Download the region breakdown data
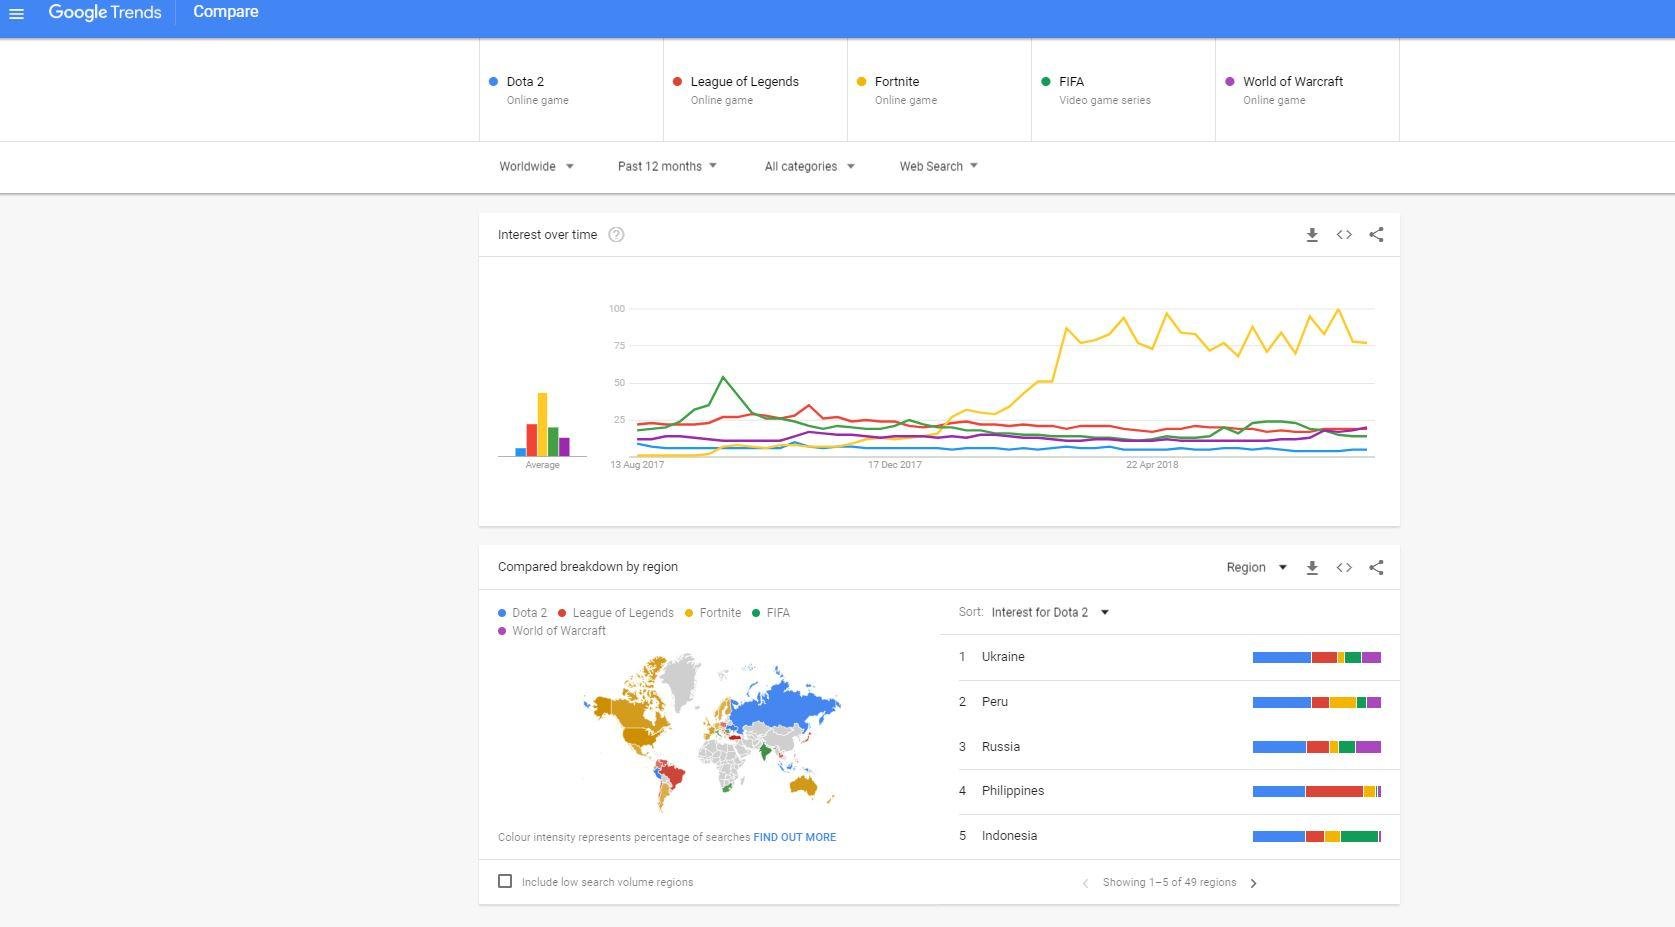Viewport: 1675px width, 927px height. click(1311, 568)
